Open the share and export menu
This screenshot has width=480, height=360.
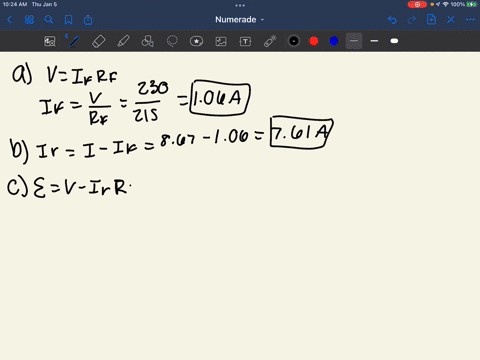click(88, 20)
